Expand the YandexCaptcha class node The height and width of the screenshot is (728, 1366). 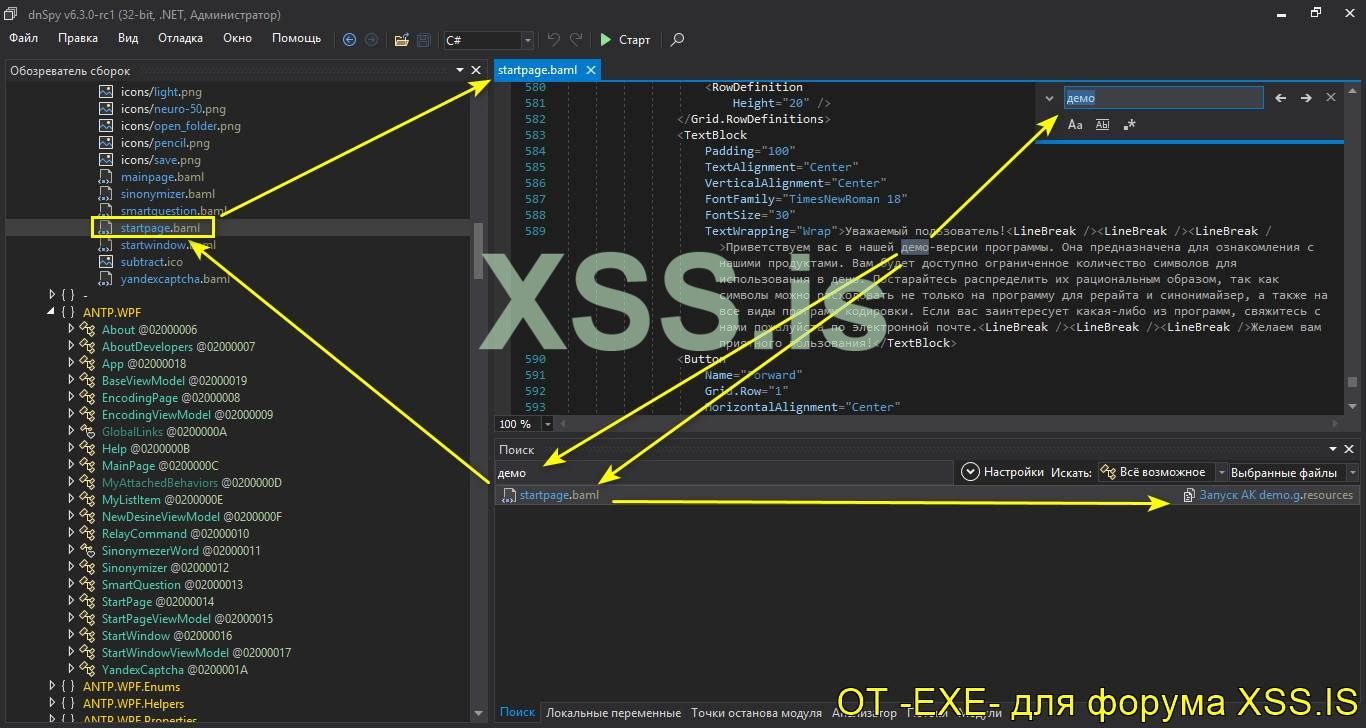71,669
